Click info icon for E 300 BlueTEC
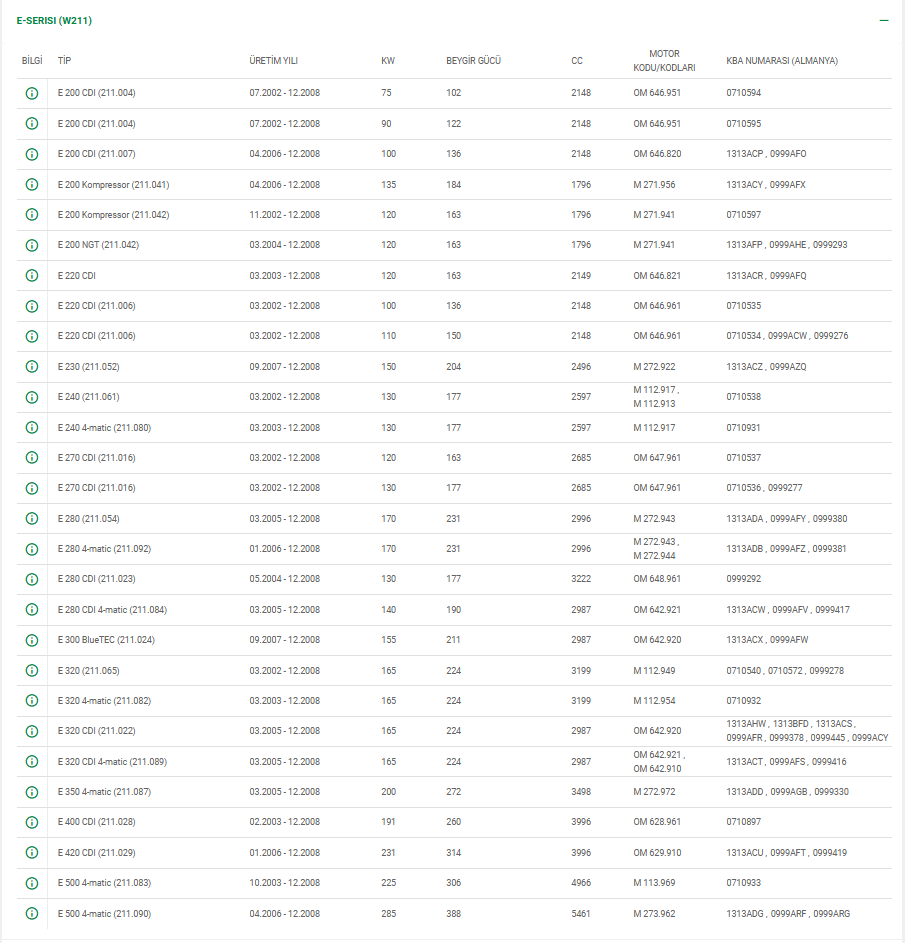 tap(32, 640)
